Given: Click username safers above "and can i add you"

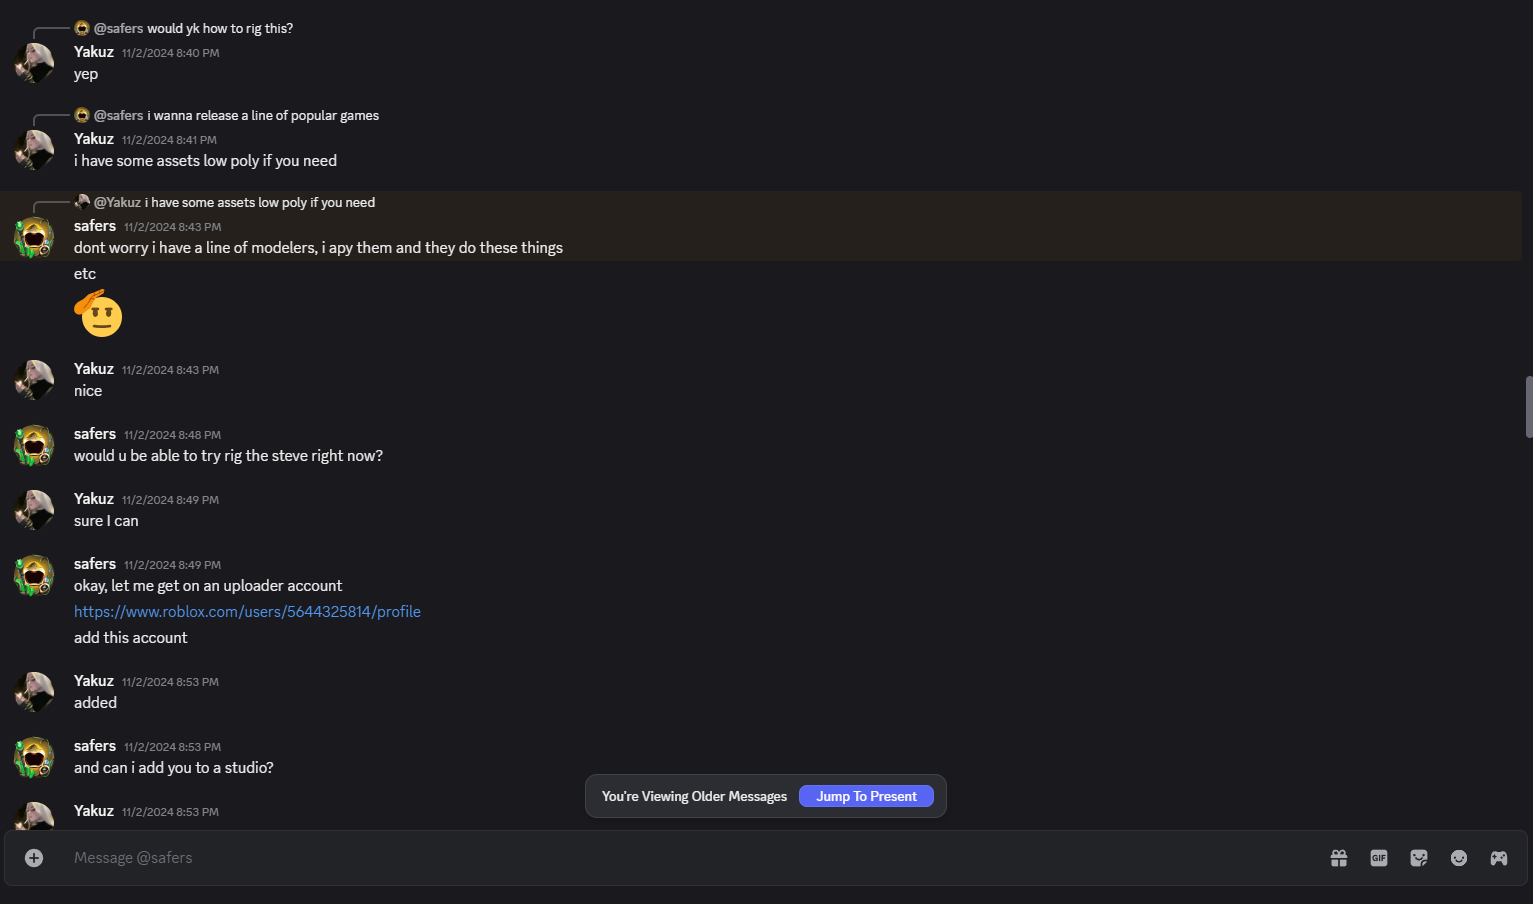Looking at the screenshot, I should tap(95, 746).
